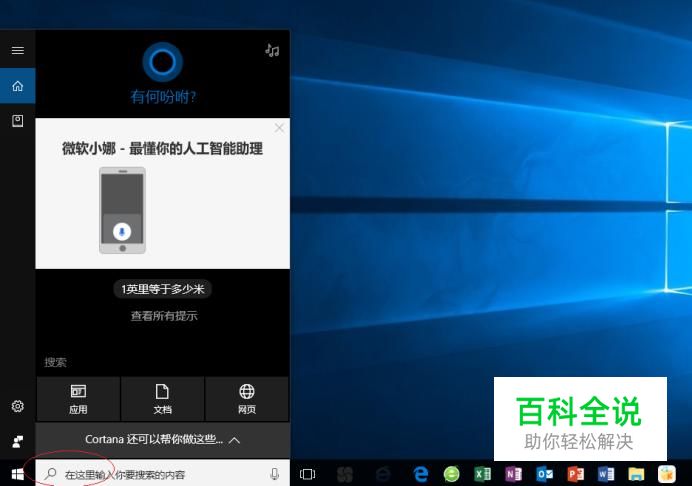692x486 pixels.
Task: Open Task View on the taskbar
Action: click(x=308, y=475)
